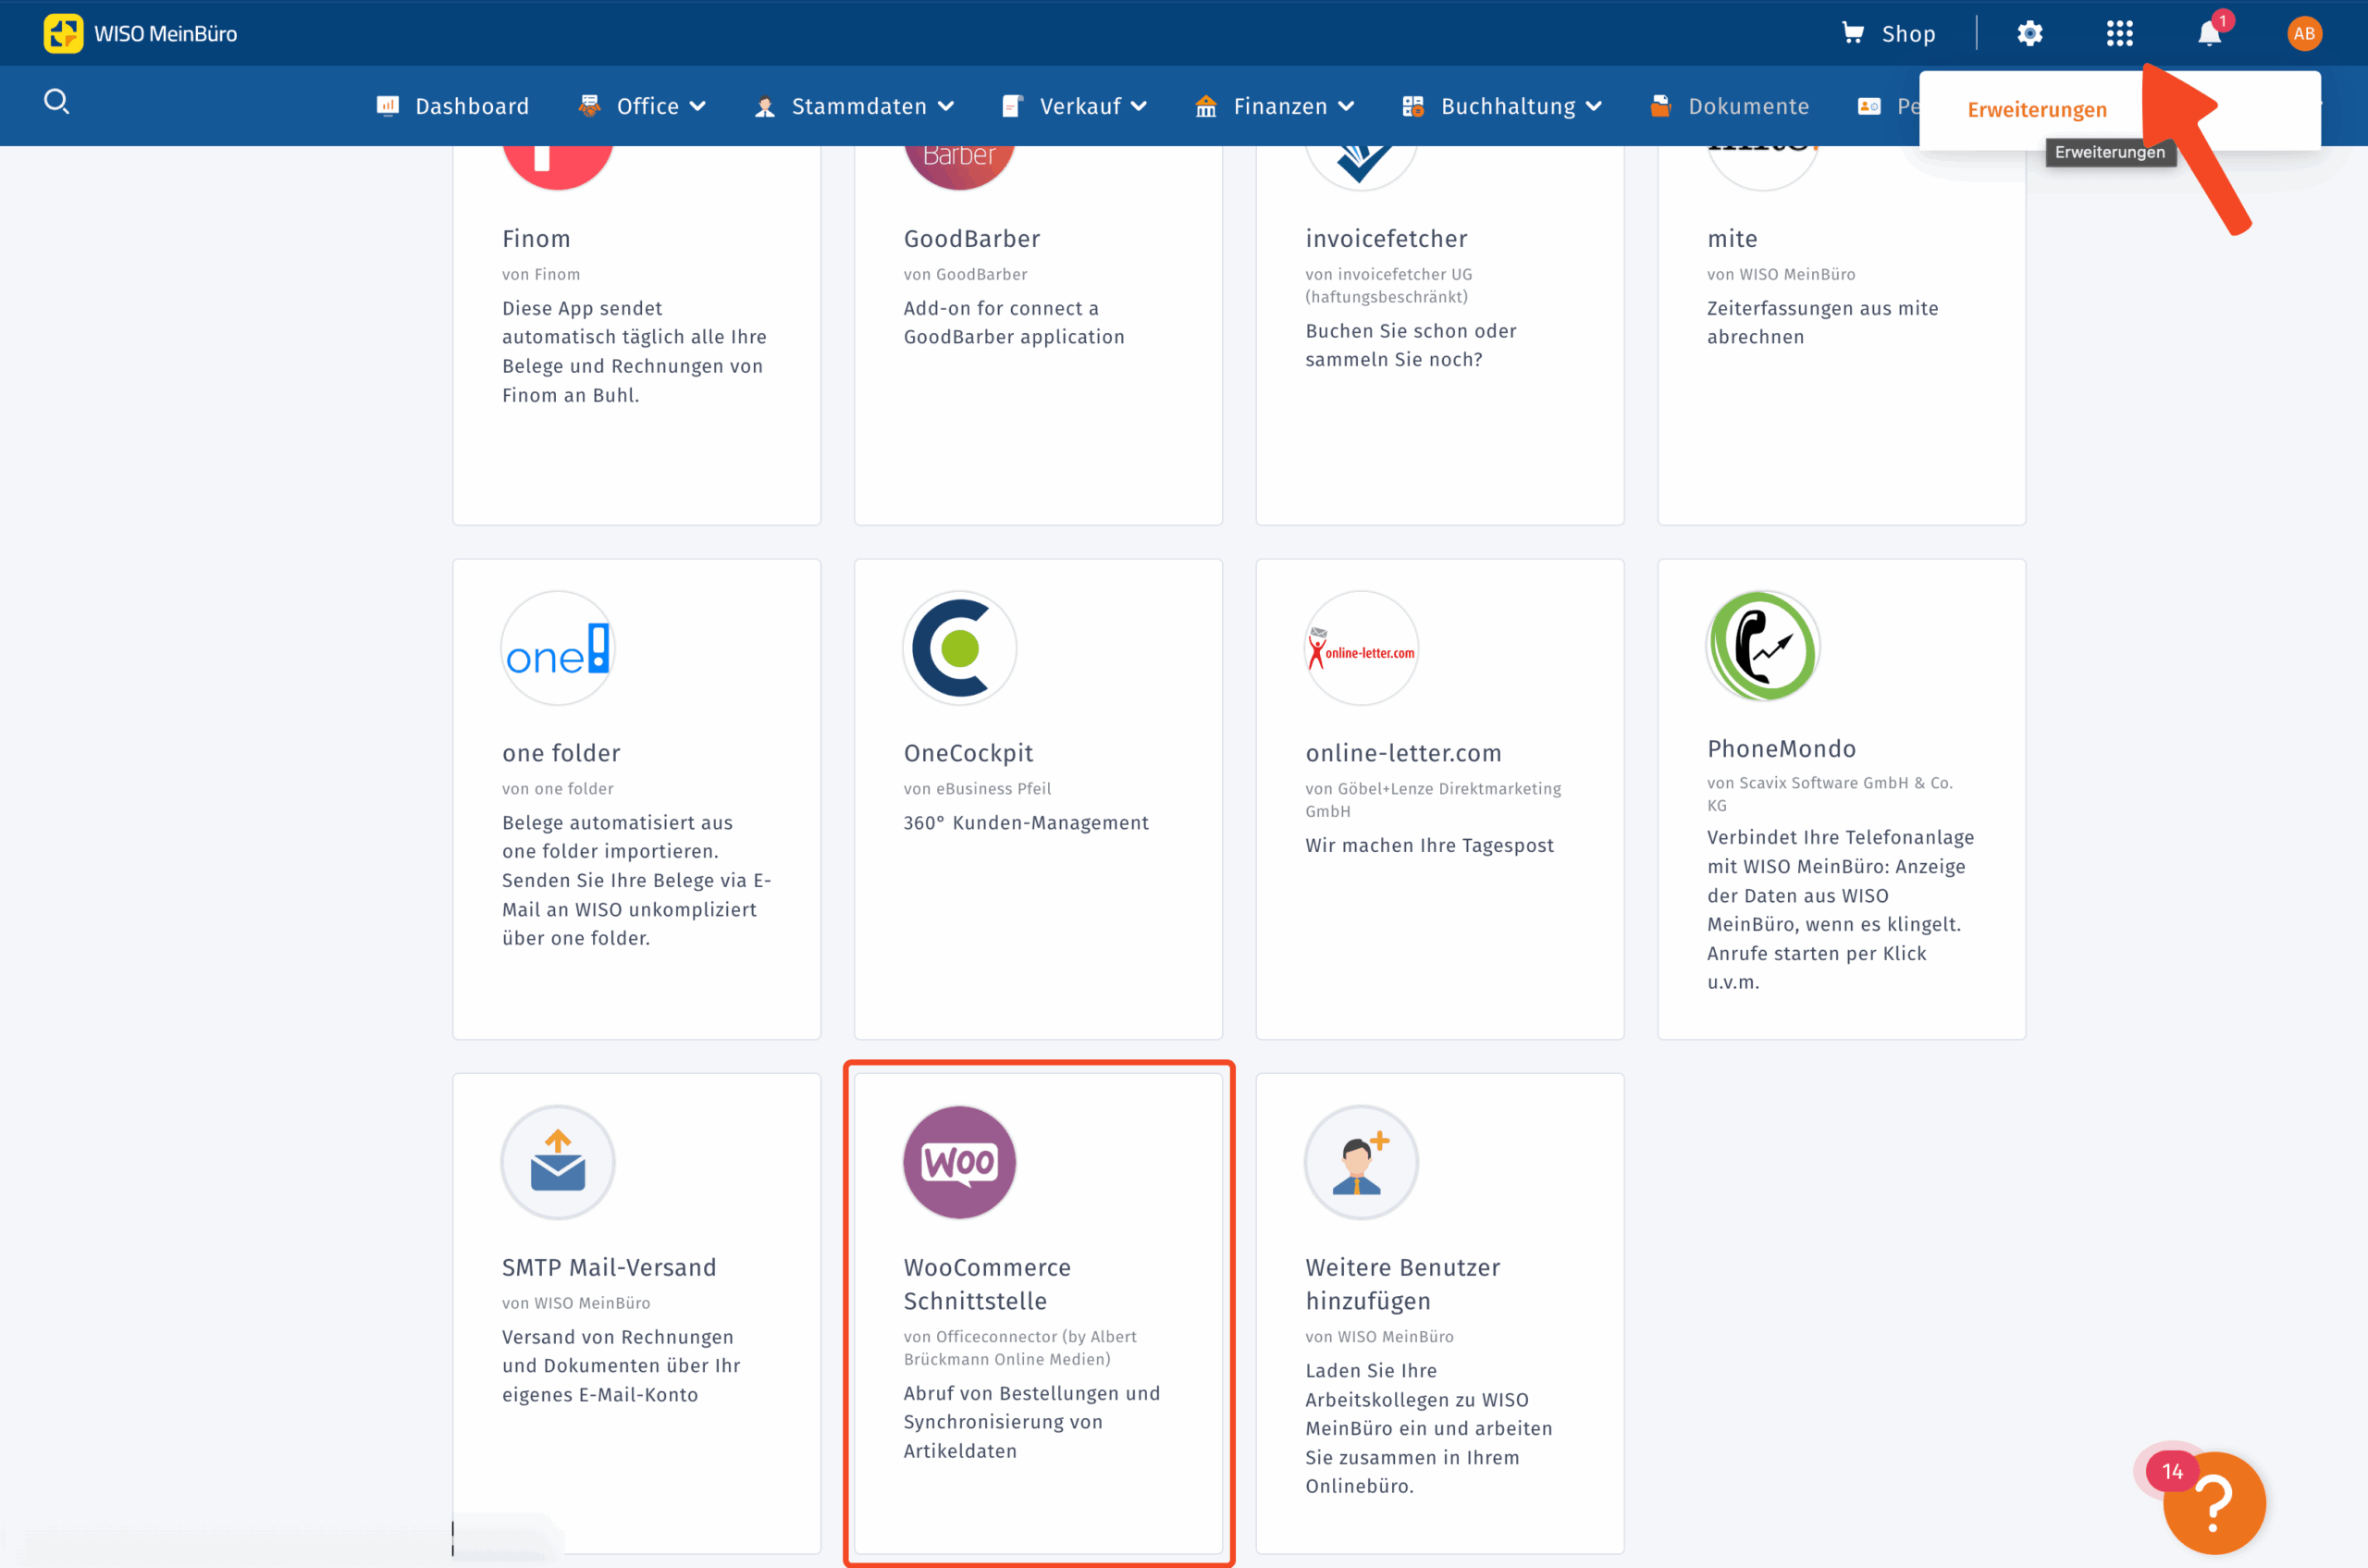Click text 'Zeiterfassungen aus mite abrechnen'
2368x1568 pixels.
[x=1822, y=323]
